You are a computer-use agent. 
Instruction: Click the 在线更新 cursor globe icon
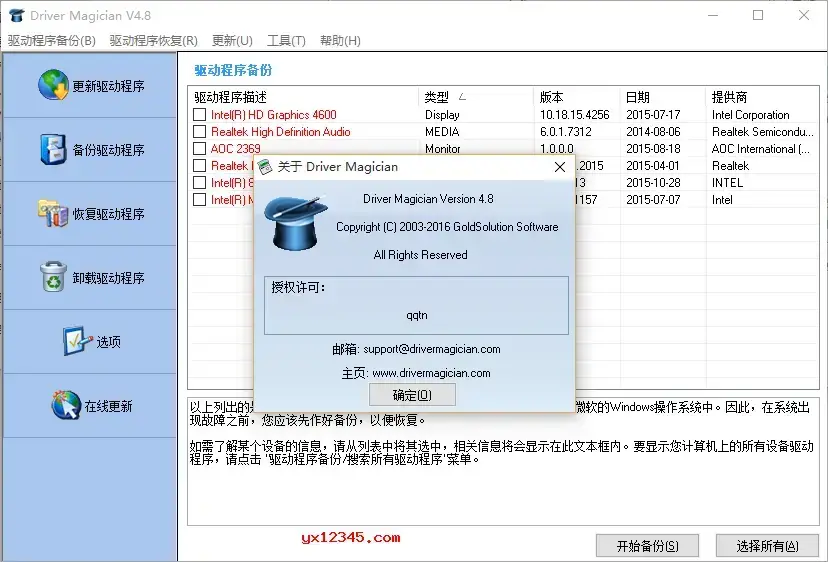tap(66, 405)
